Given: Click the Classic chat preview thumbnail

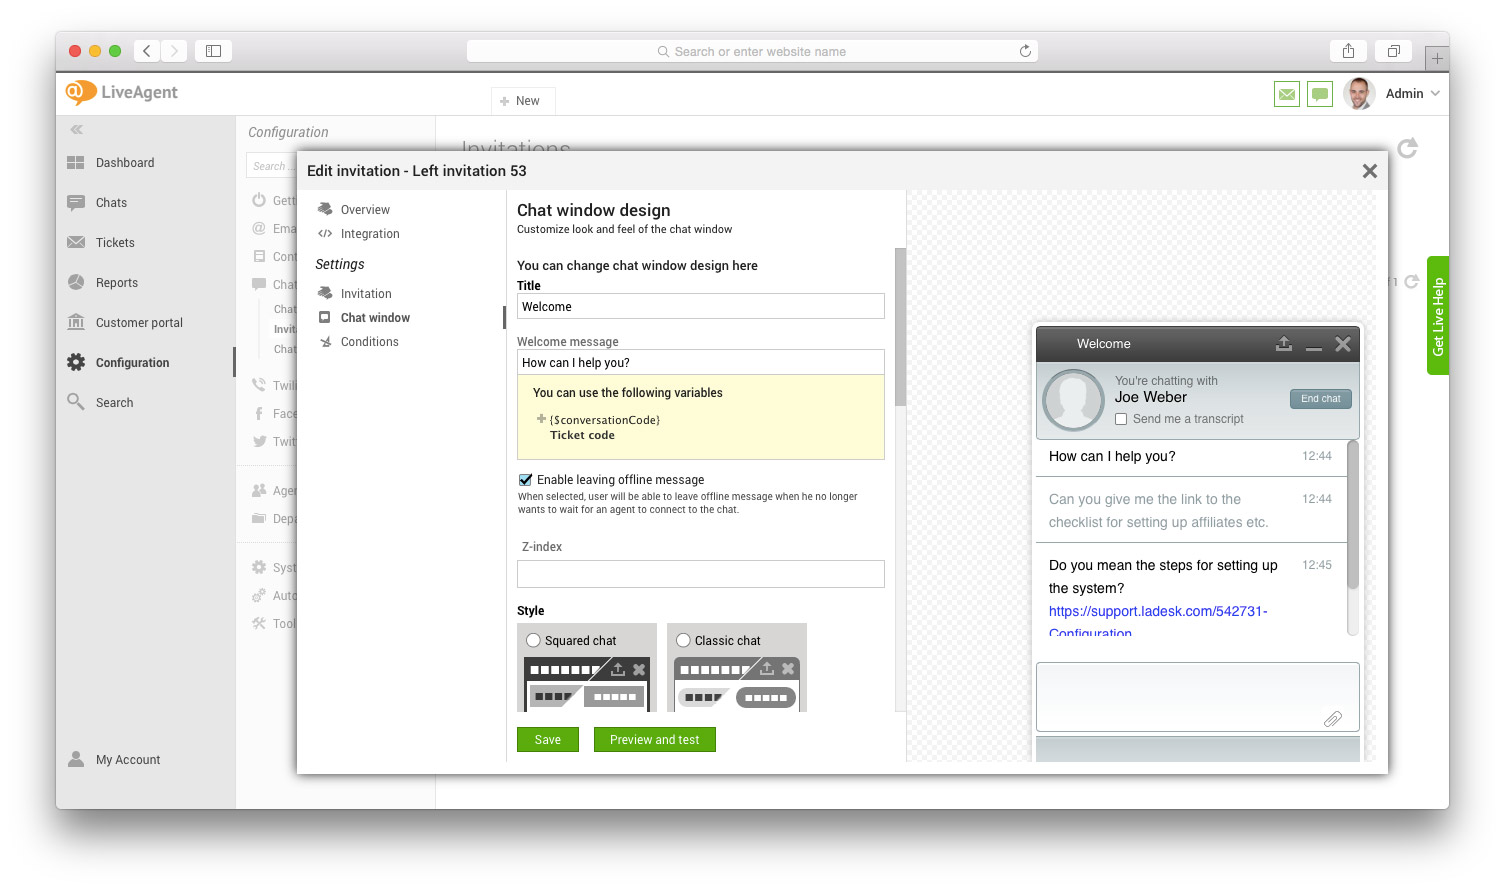Looking at the screenshot, I should pyautogui.click(x=737, y=684).
